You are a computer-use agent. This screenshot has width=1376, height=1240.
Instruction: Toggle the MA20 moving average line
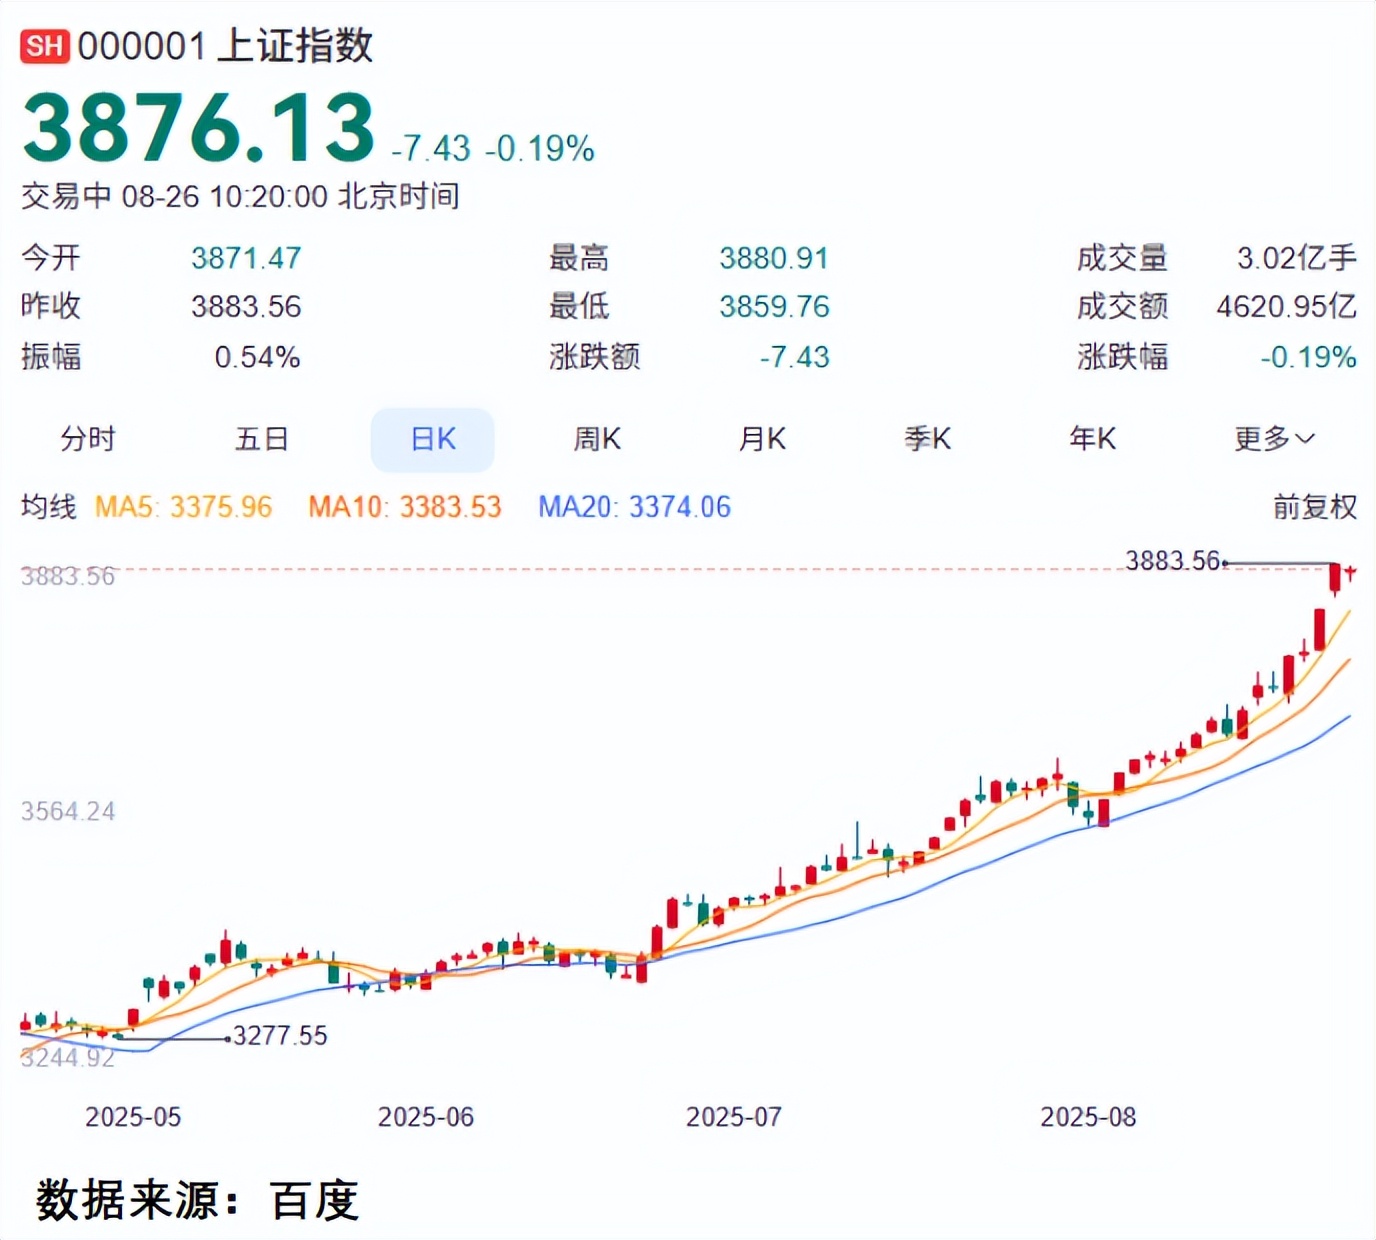pos(634,507)
